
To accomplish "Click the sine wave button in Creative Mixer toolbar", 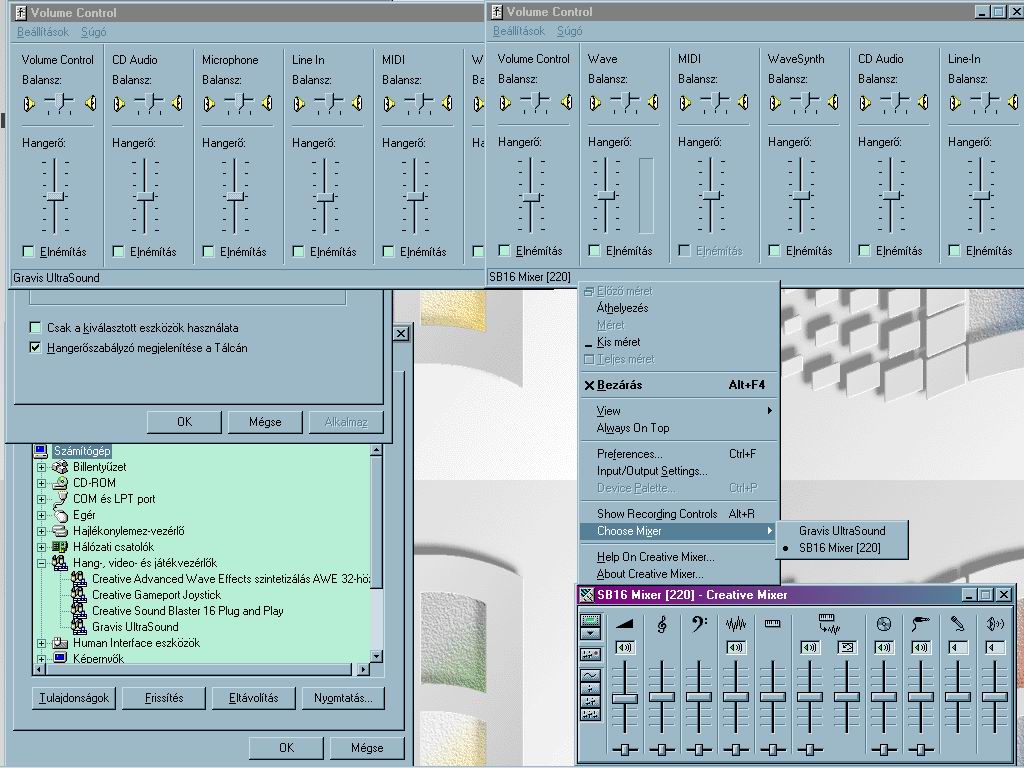I will (x=590, y=675).
